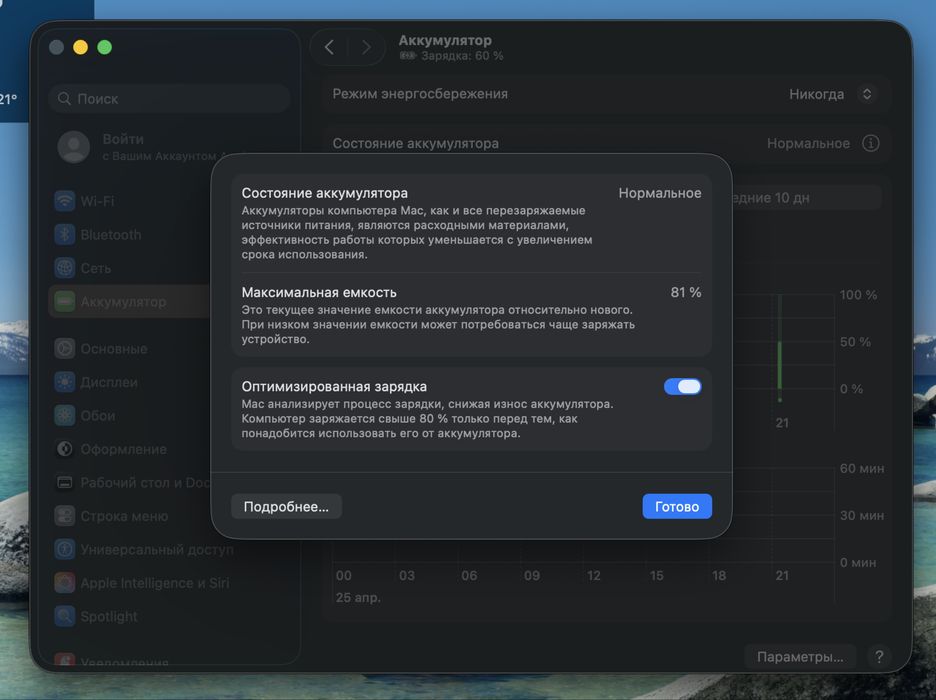
Task: Open the Подробнее… link button
Action: click(x=286, y=506)
